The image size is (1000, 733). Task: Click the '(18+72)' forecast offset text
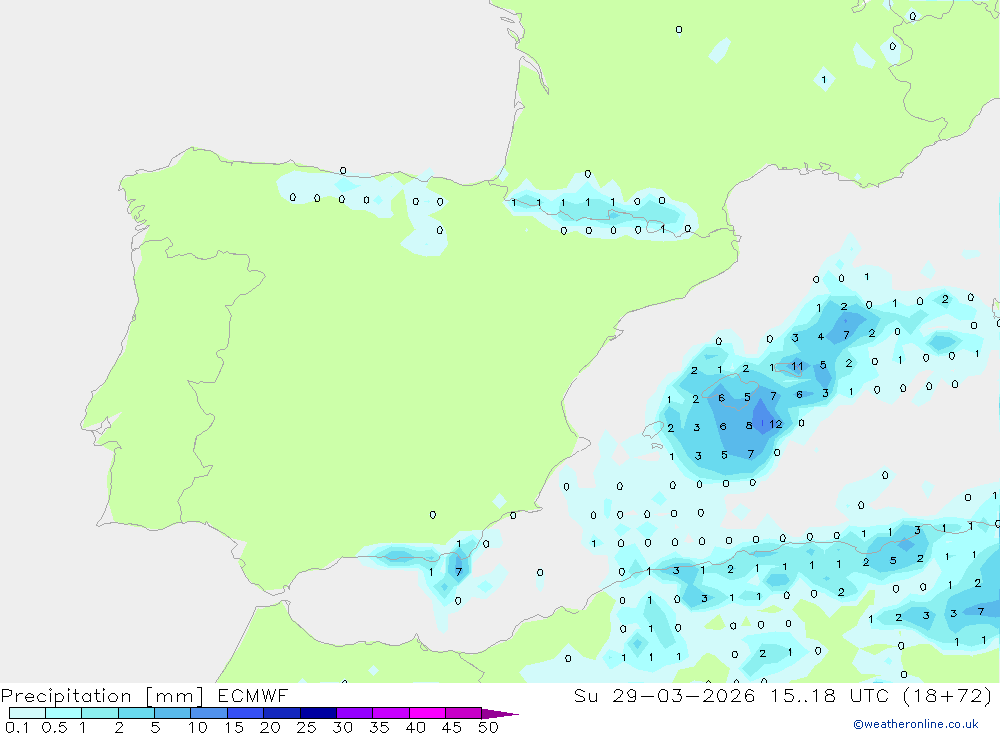[948, 695]
